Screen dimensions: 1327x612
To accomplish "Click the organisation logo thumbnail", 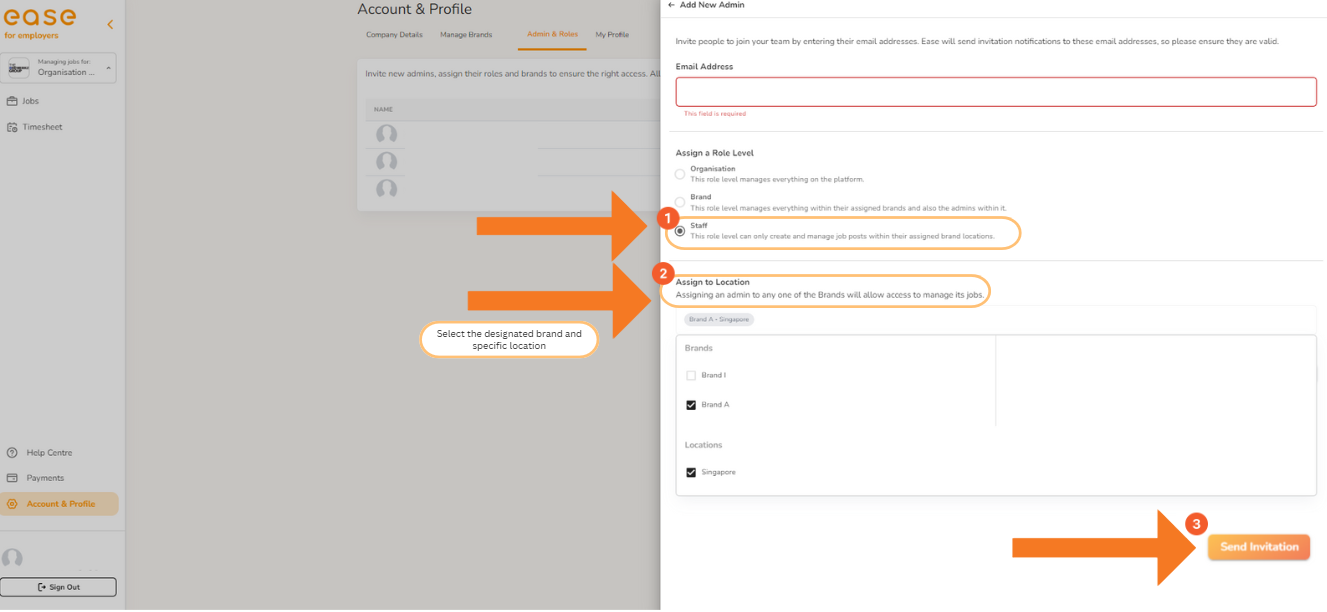I will [18, 67].
